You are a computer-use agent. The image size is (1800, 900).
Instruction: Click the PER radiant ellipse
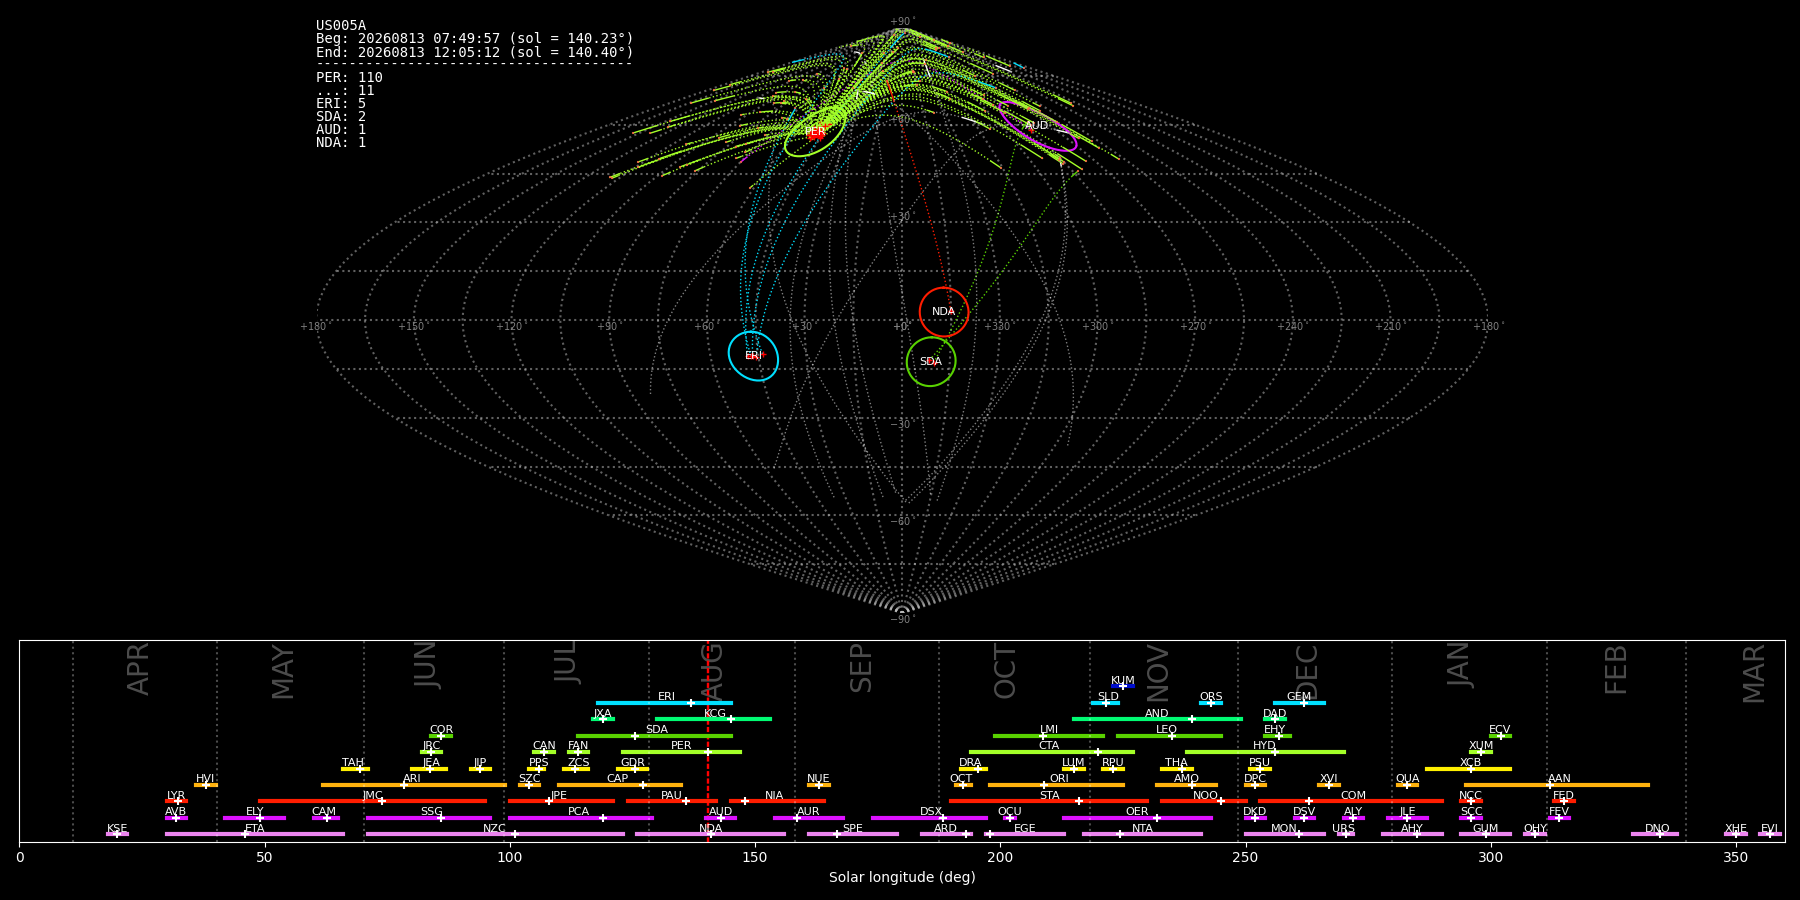[x=815, y=132]
